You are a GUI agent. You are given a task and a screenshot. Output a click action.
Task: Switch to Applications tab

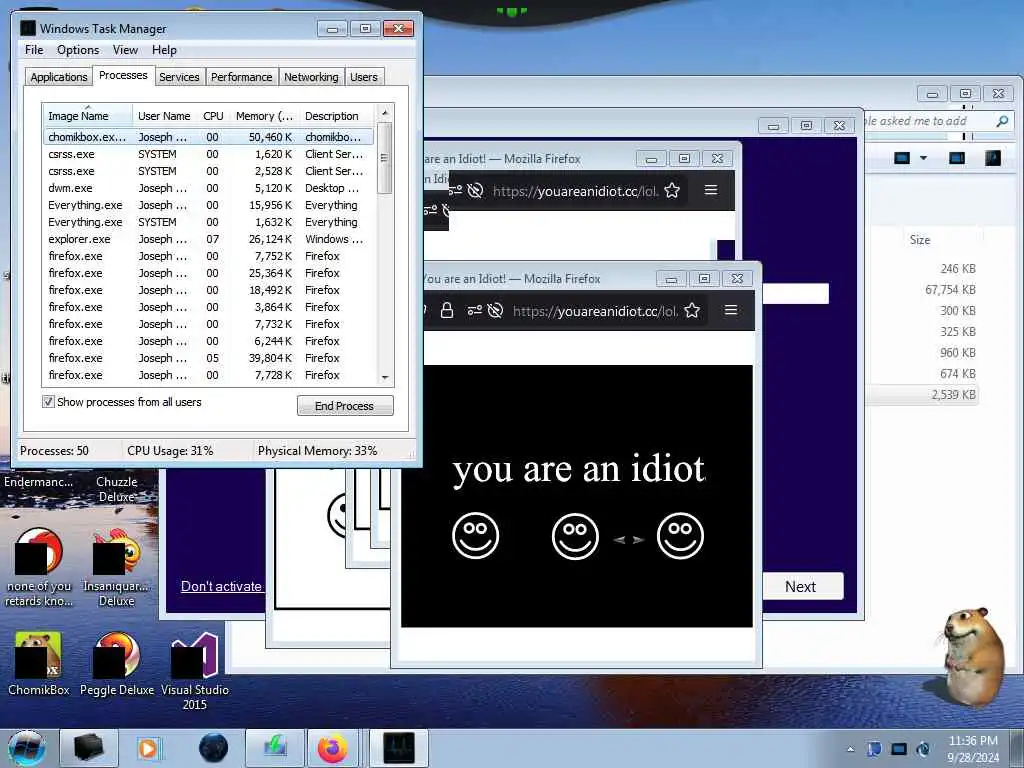(x=59, y=77)
